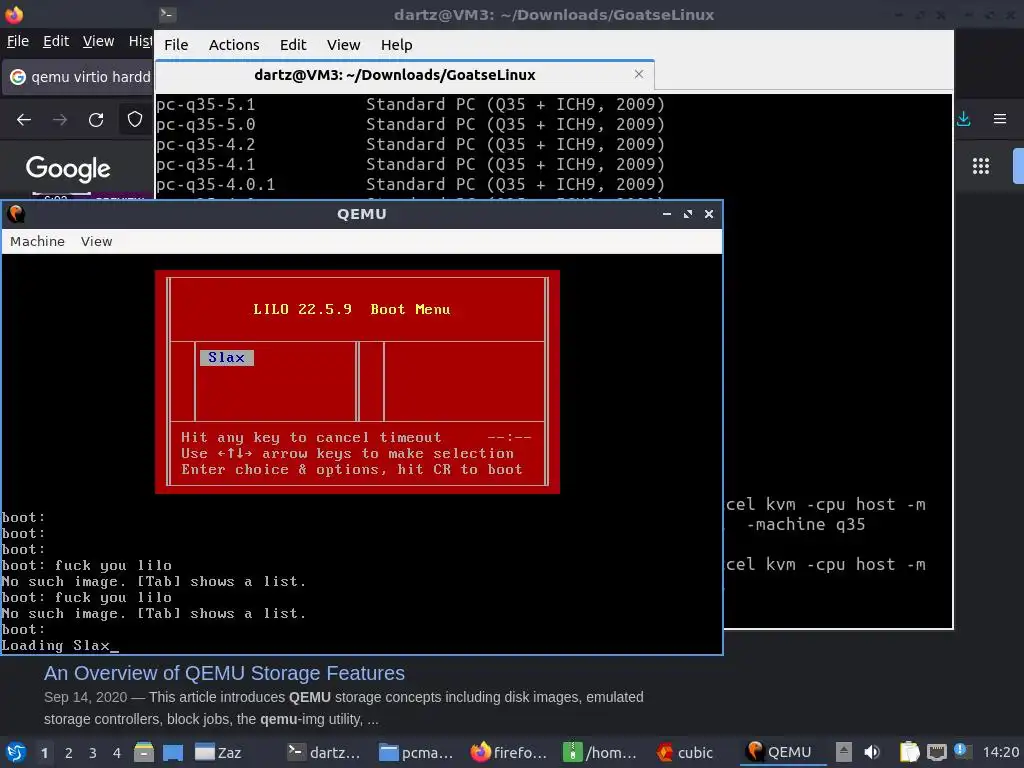The height and width of the screenshot is (768, 1024).
Task: Open the terminal's Edit menu
Action: pos(293,45)
